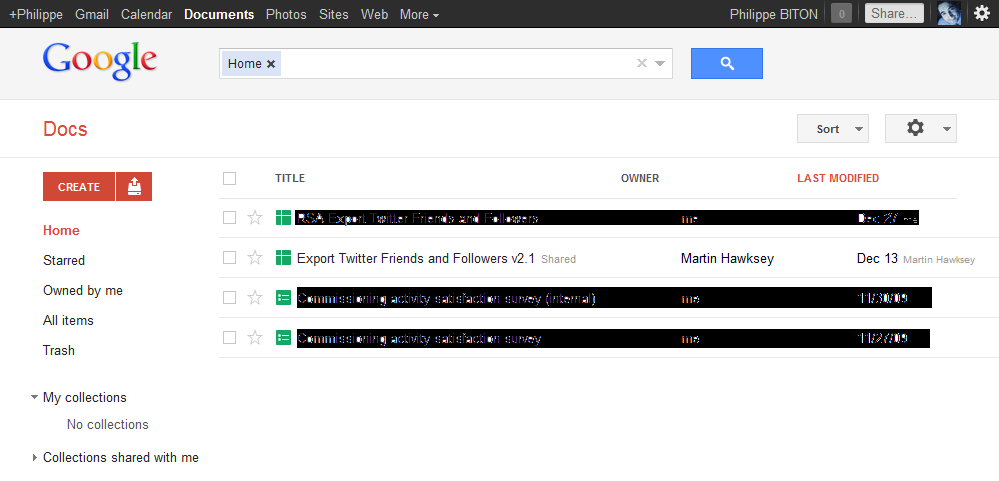Collapse the My collections section
999x481 pixels.
coord(34,398)
